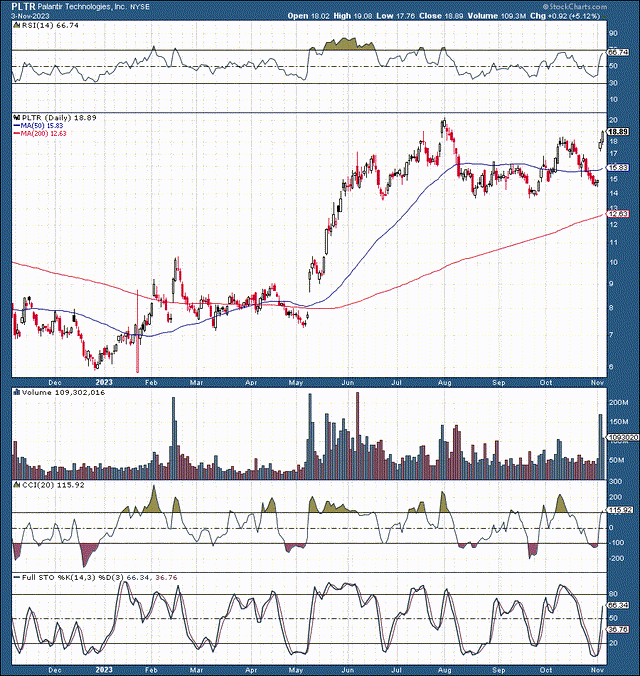This screenshot has width=640, height=676.
Task: Click the red MA(200) legend line icon
Action: coord(14,132)
